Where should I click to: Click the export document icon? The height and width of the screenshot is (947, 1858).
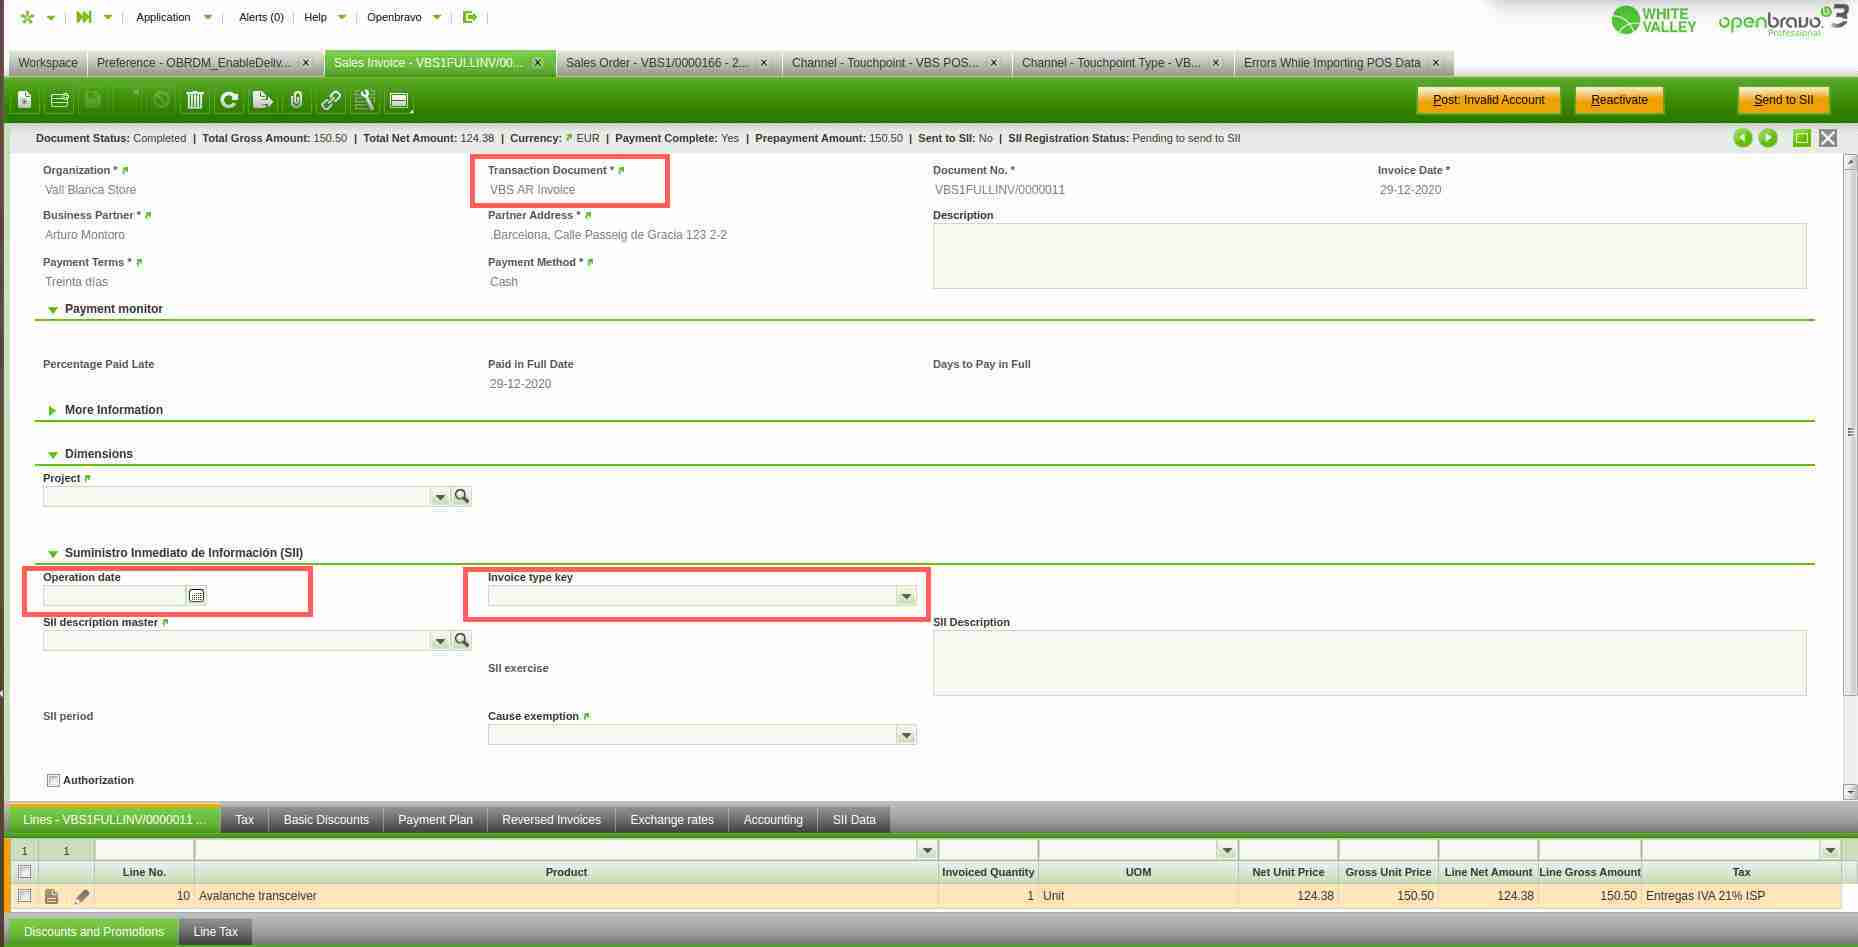point(262,100)
